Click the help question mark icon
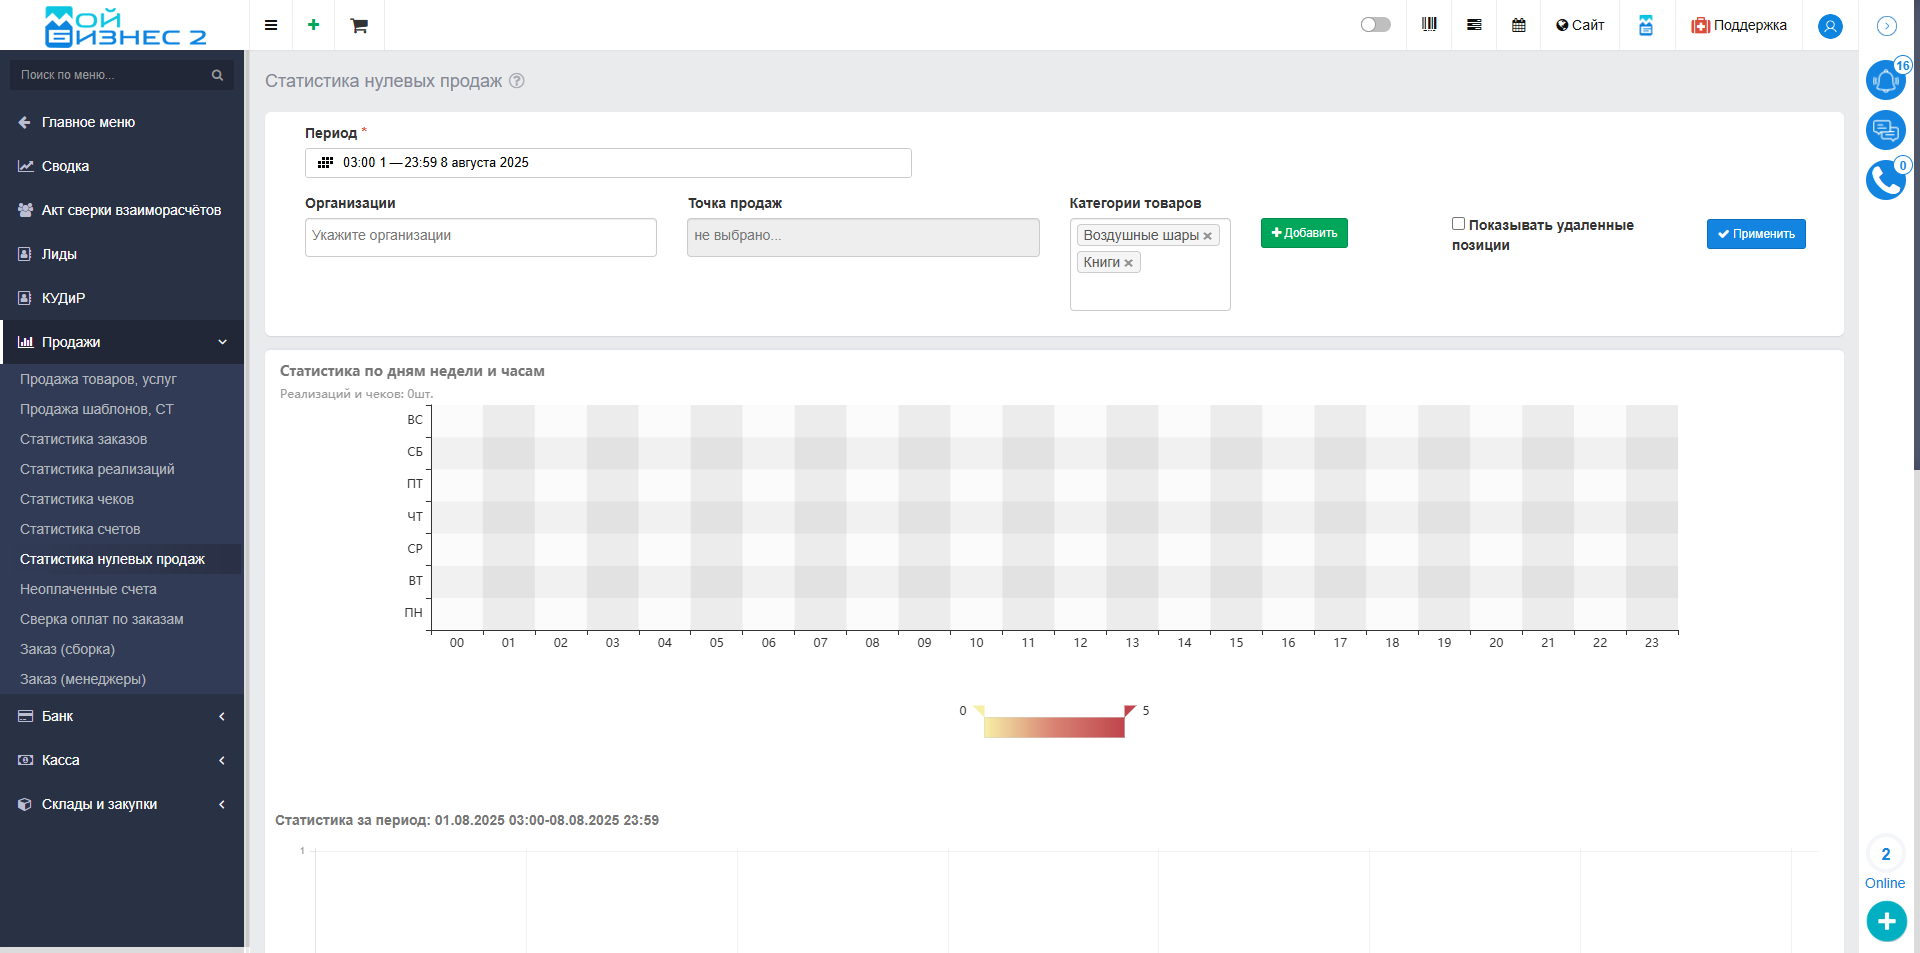The width and height of the screenshot is (1920, 953). (x=517, y=81)
